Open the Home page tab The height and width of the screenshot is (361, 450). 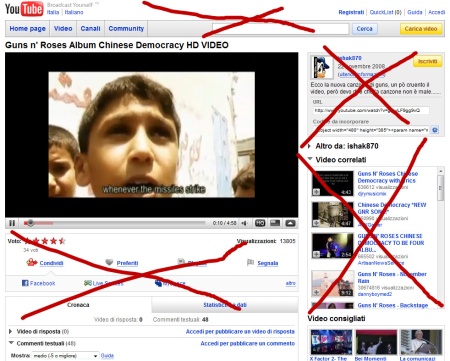pyautogui.click(x=27, y=29)
